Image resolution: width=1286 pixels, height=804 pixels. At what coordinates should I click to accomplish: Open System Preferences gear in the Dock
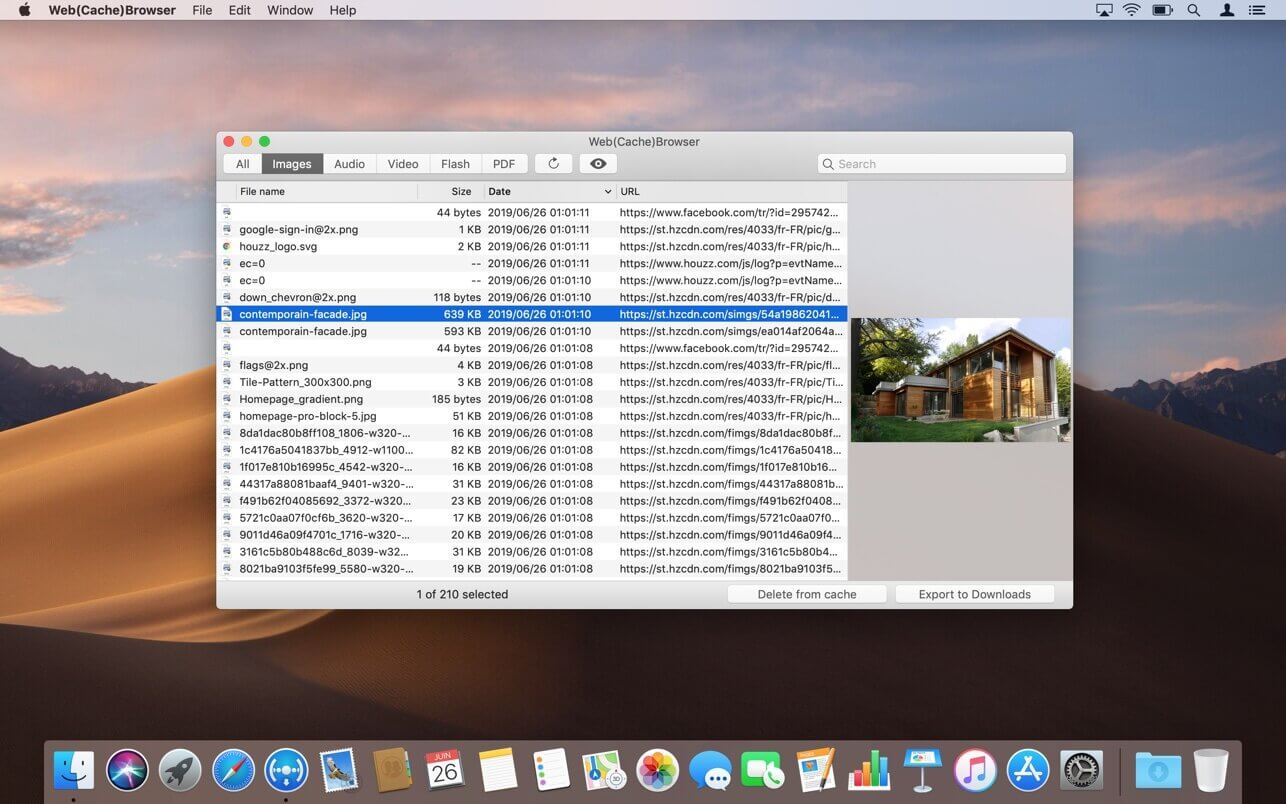tap(1081, 770)
